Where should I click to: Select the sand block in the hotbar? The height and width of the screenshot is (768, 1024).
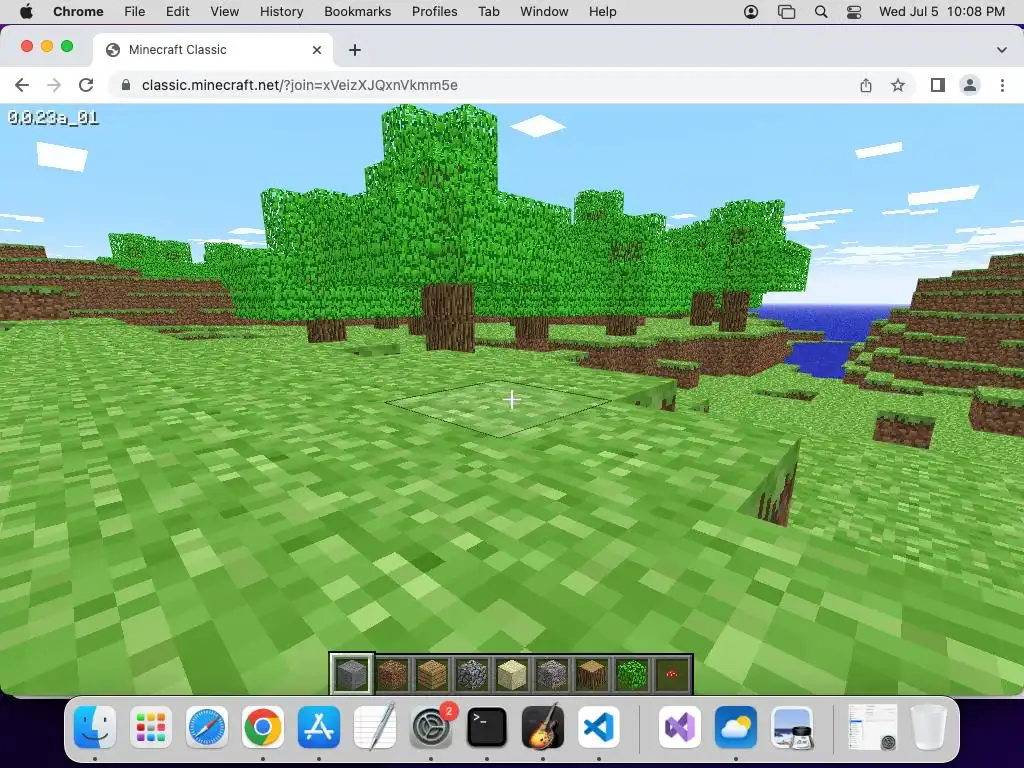point(511,673)
